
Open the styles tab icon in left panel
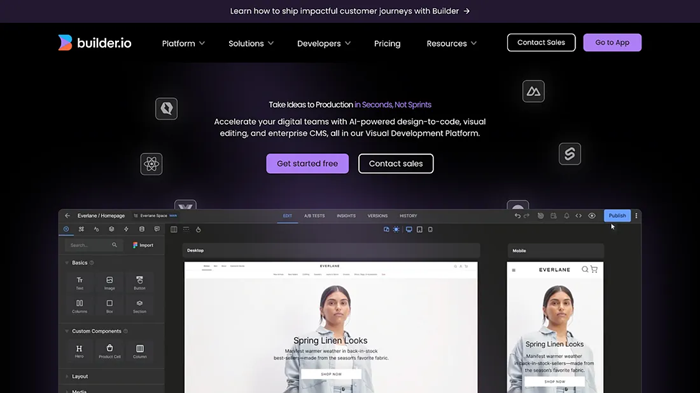[96, 229]
